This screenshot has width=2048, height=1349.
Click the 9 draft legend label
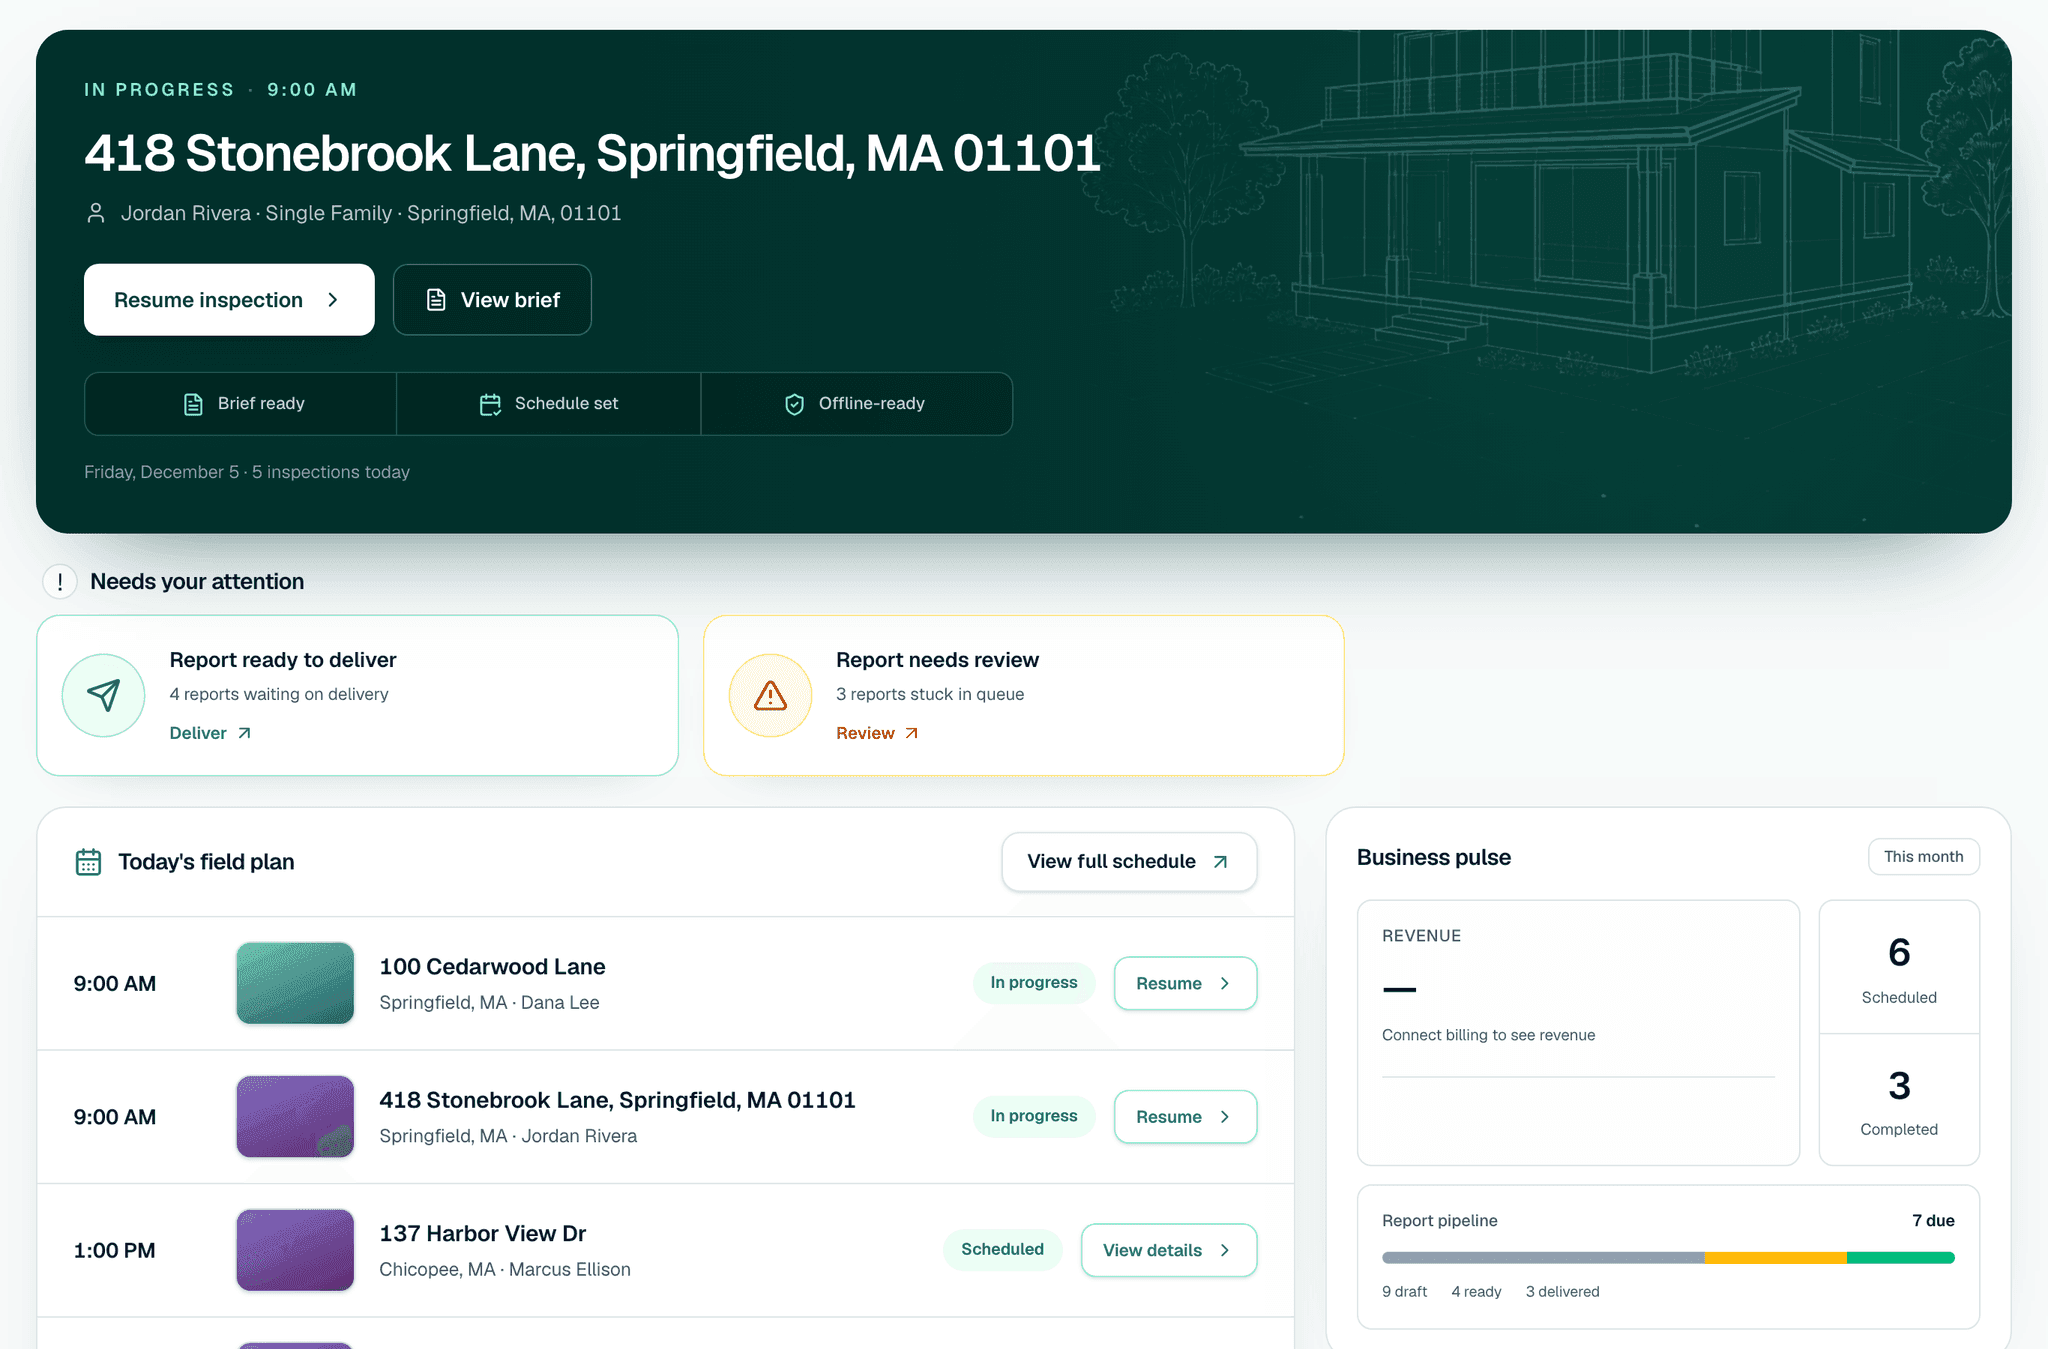tap(1404, 1292)
